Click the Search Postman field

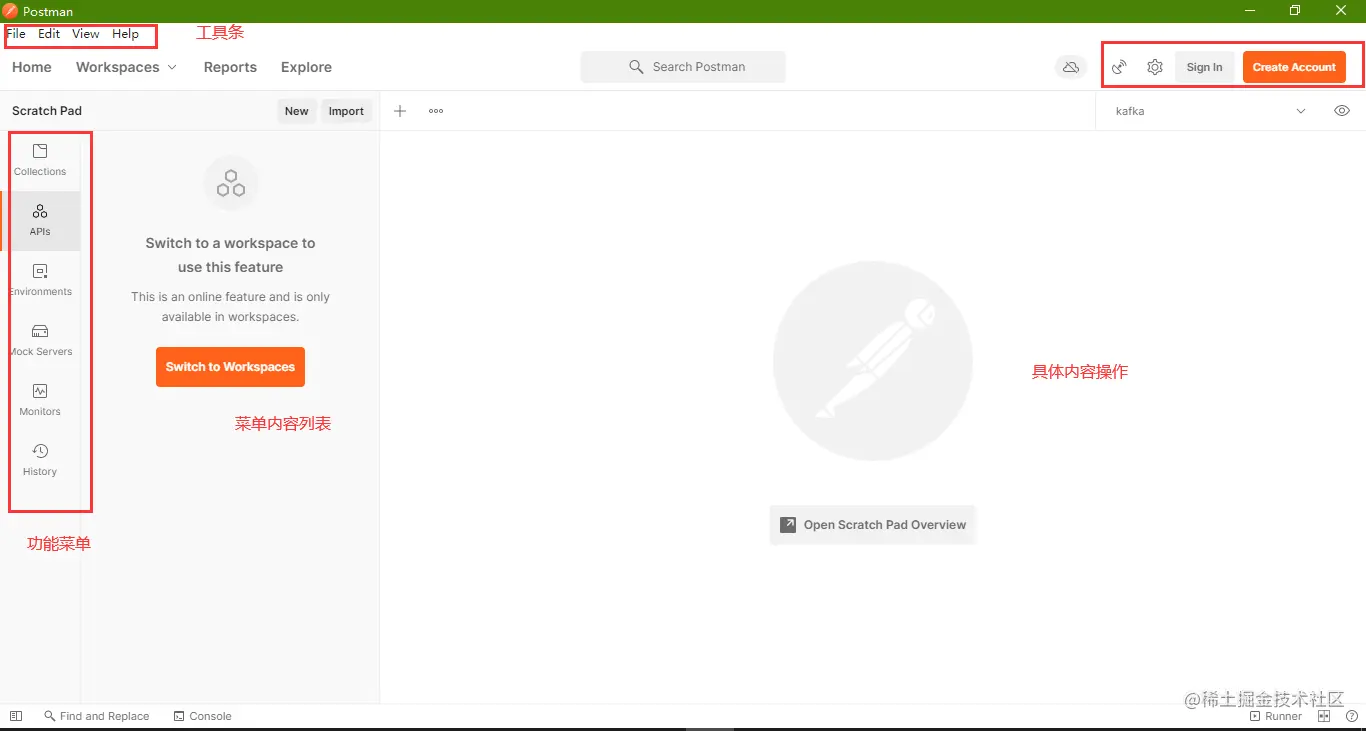[683, 67]
